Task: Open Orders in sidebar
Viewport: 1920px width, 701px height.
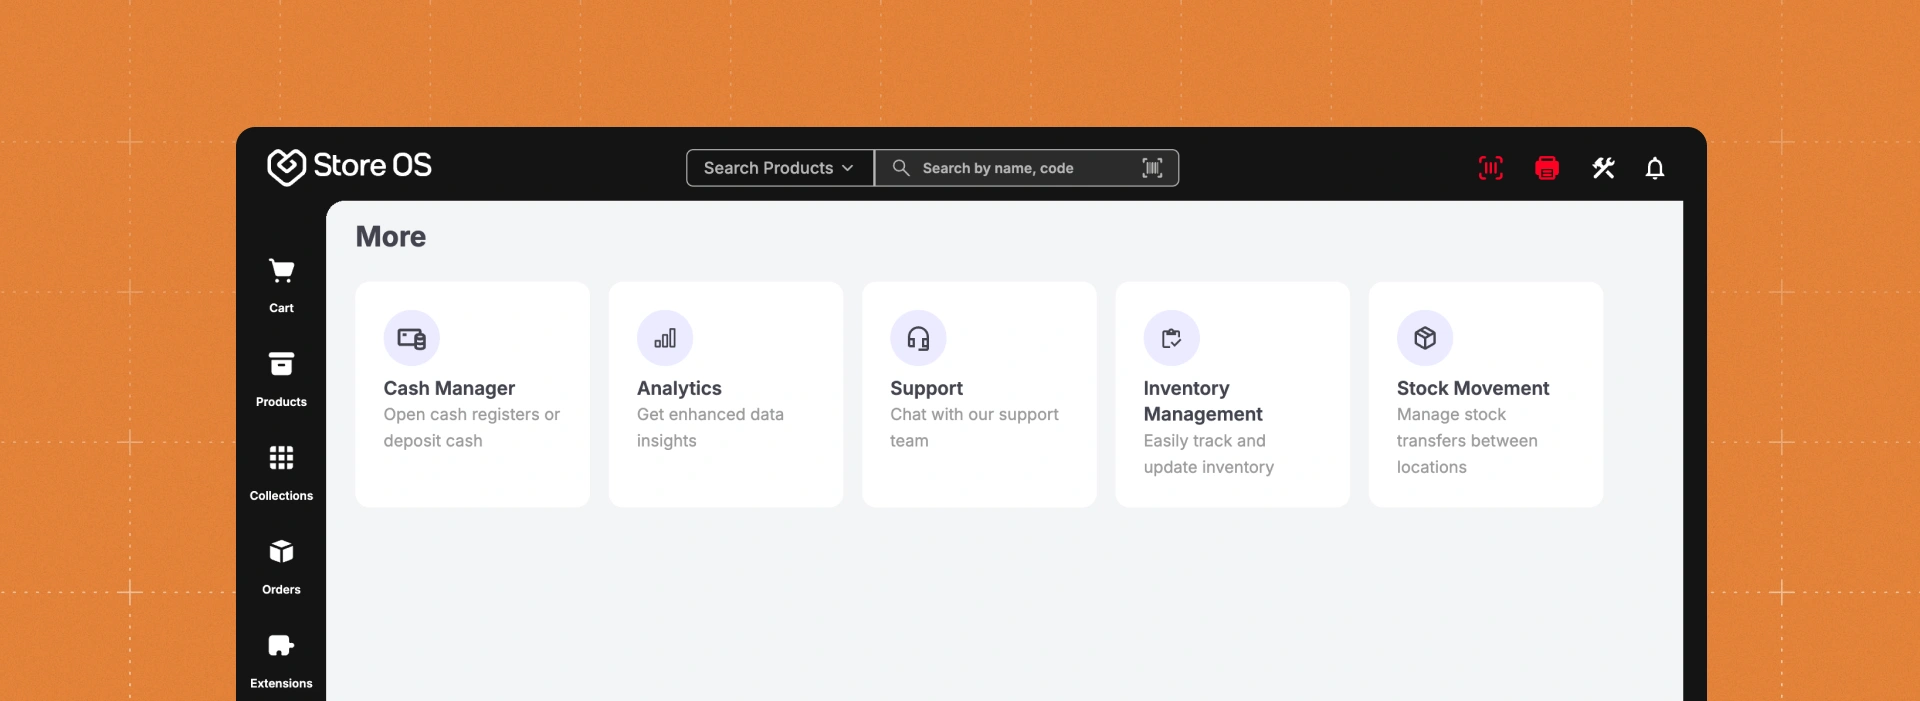Action: 281,568
